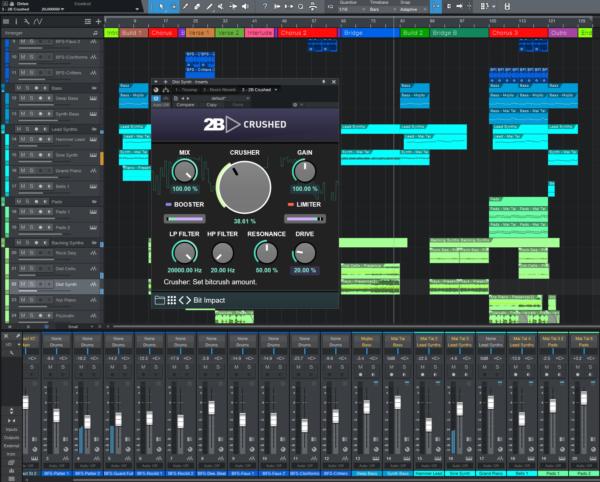This screenshot has width=600, height=482.
Task: Click the plugin settings gear icon
Action: coord(295,104)
